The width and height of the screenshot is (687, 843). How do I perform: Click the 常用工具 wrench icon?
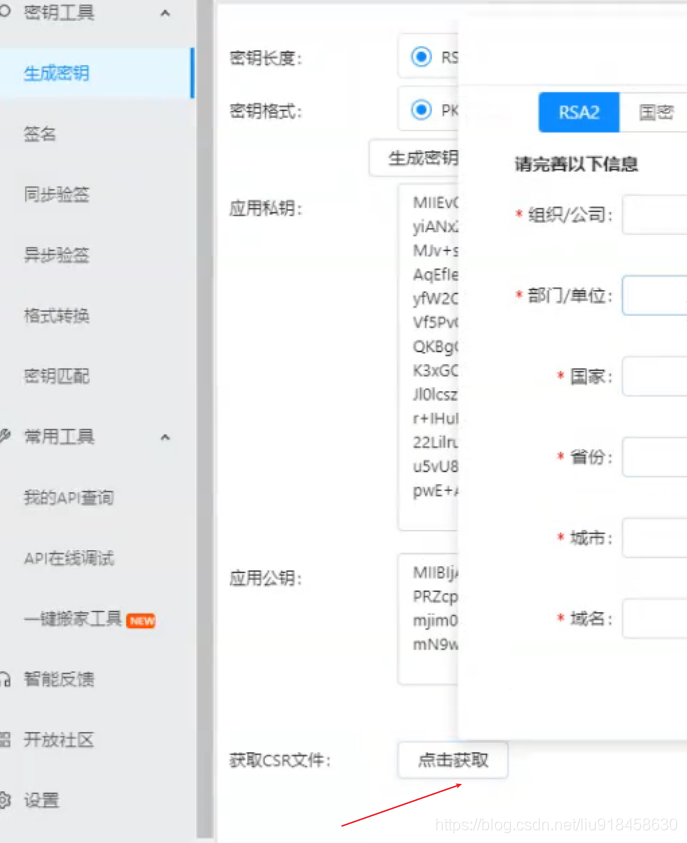click(x=4, y=436)
